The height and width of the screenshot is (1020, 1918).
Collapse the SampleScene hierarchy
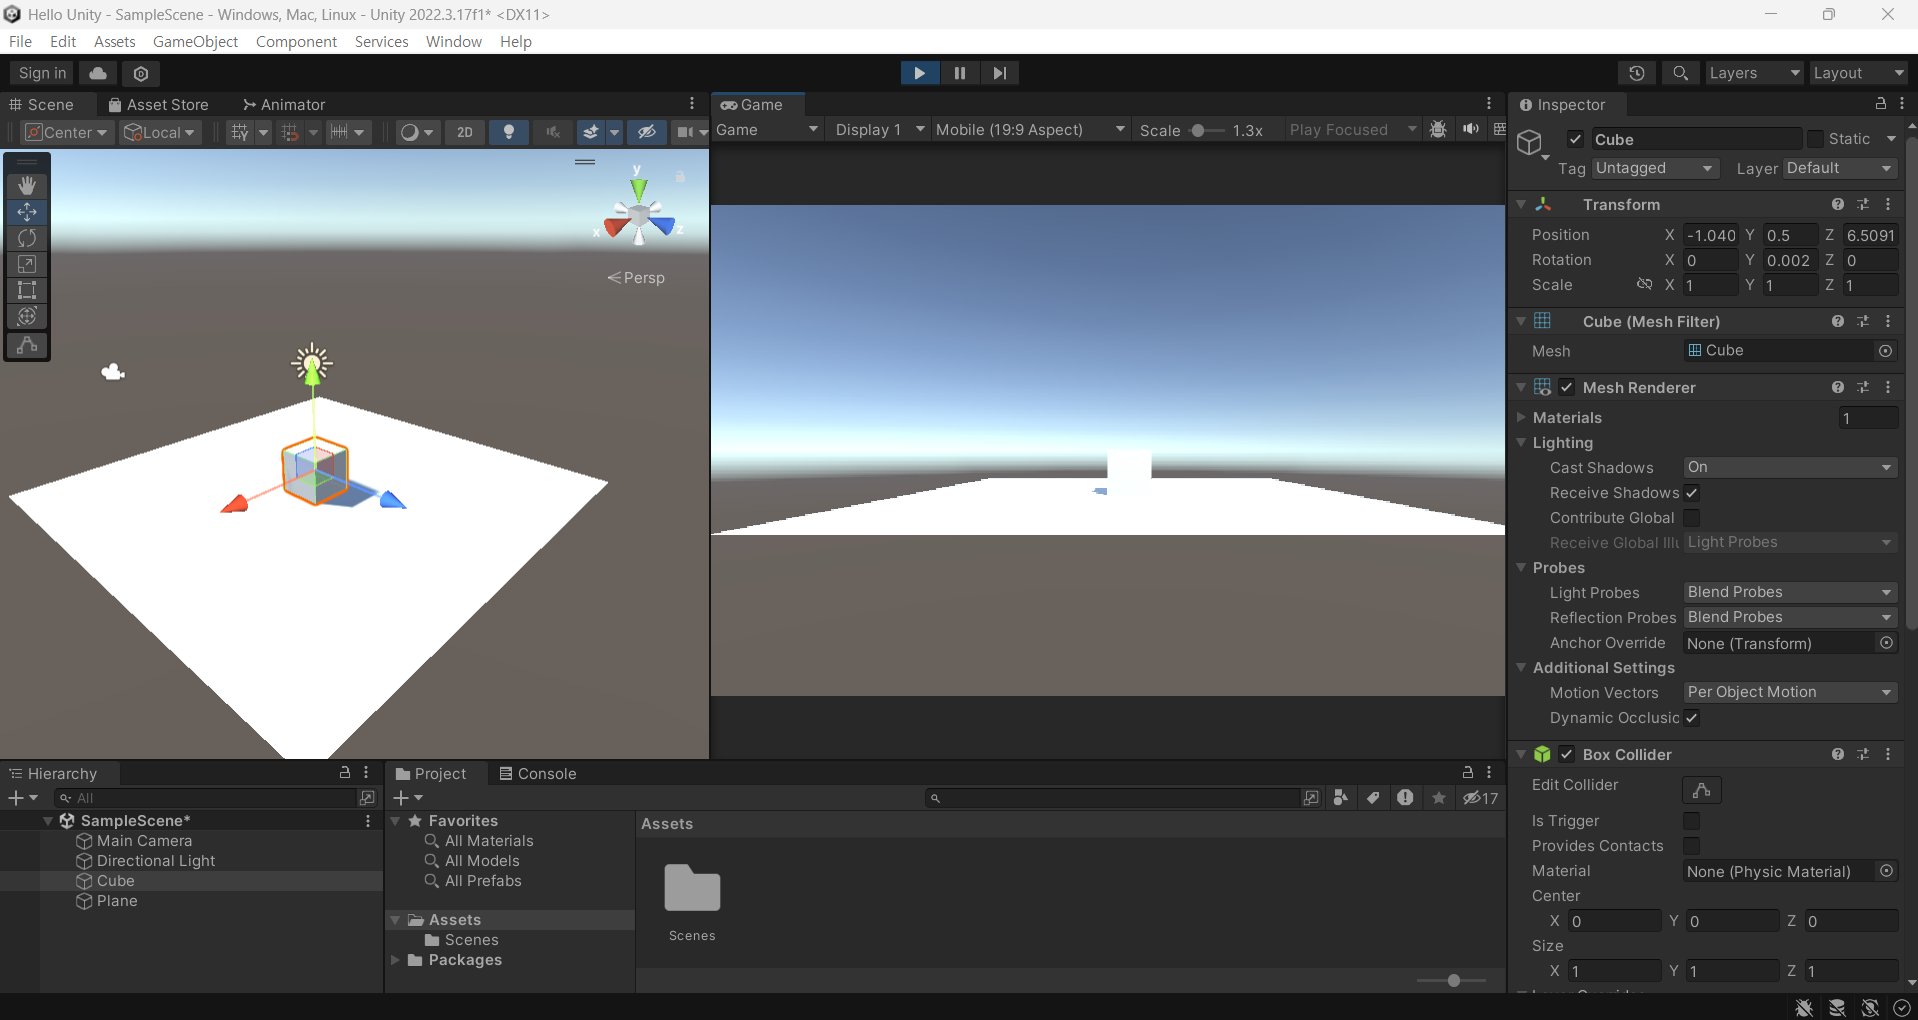click(48, 820)
